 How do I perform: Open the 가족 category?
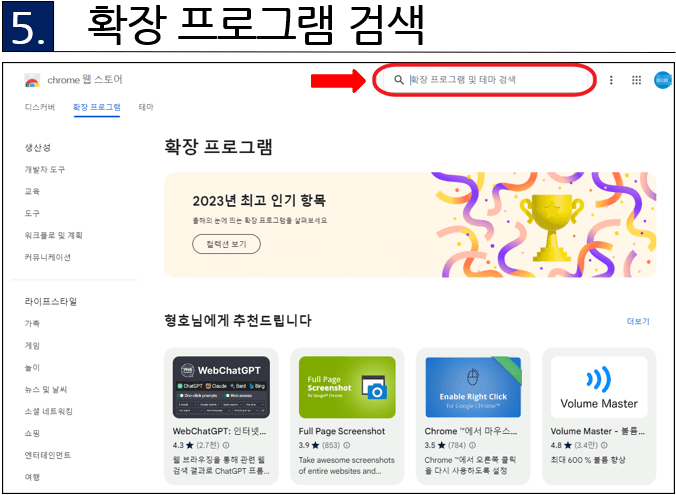(32, 323)
